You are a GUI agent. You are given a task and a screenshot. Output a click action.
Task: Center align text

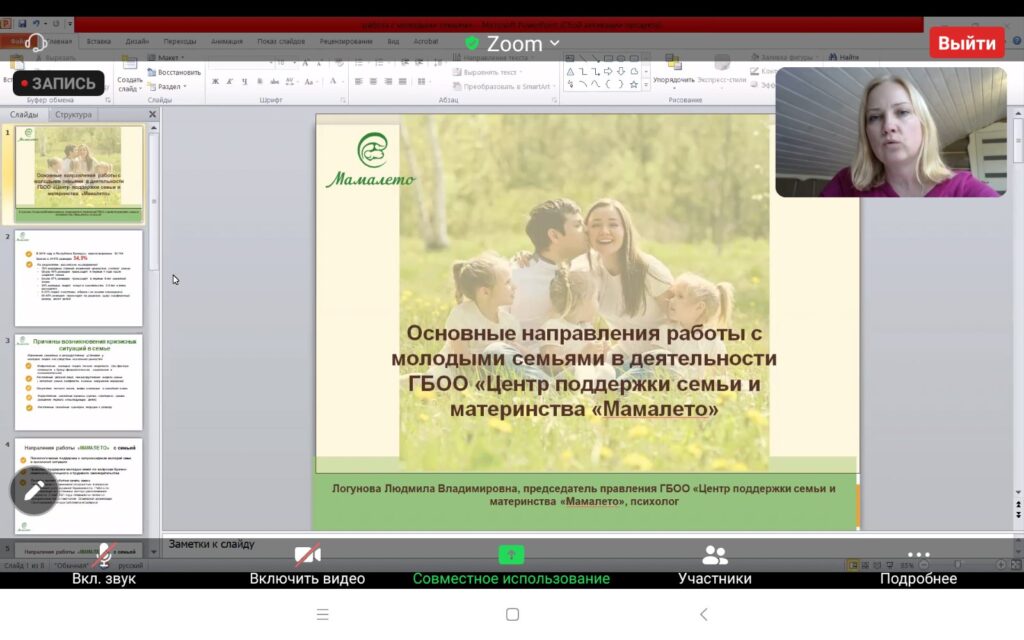pos(373,82)
